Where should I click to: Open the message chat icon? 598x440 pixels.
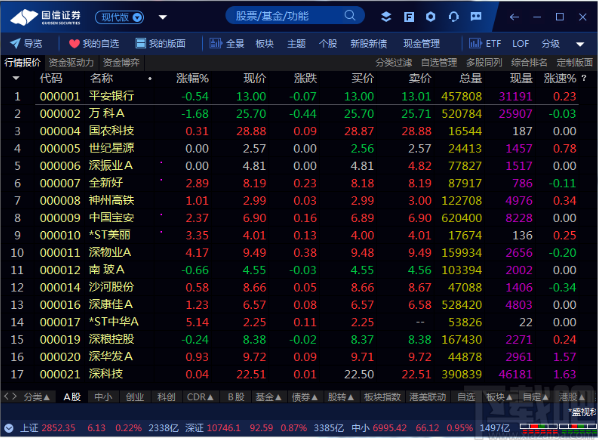tap(476, 16)
